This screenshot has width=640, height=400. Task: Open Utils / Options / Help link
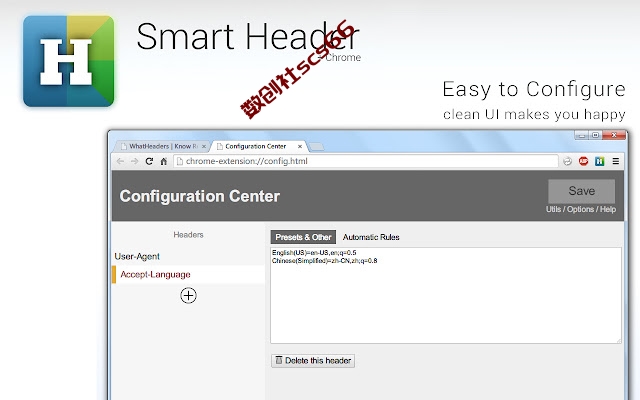(581, 209)
